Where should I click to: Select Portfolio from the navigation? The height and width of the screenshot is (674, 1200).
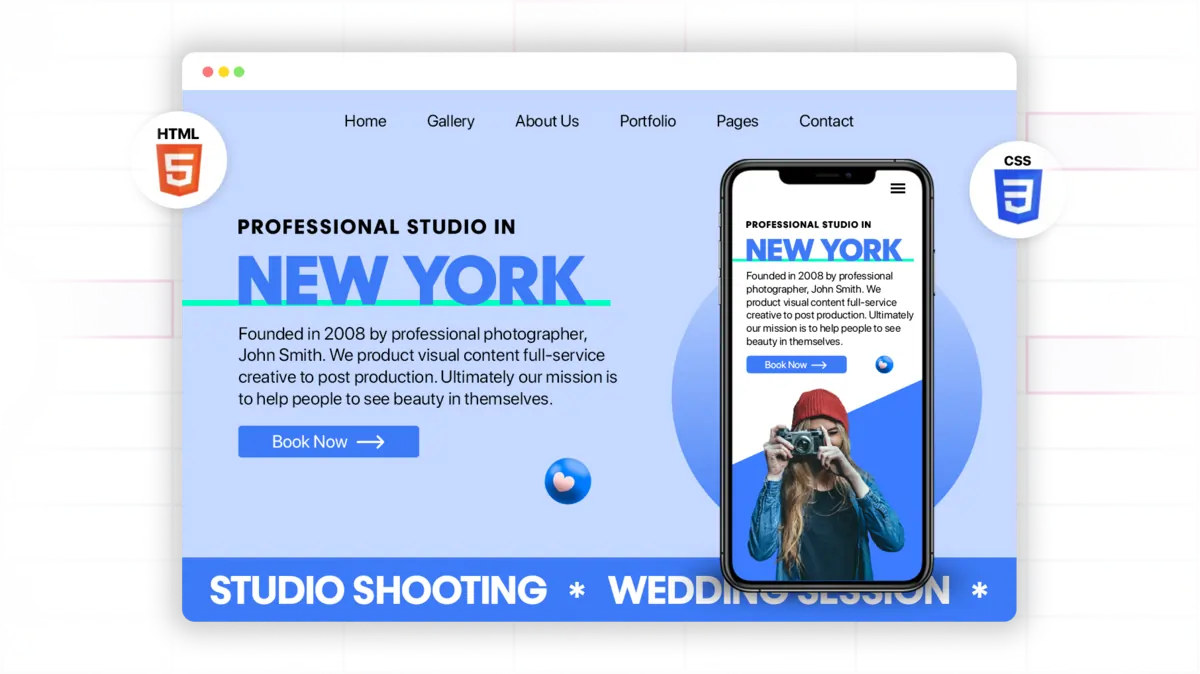tap(647, 121)
